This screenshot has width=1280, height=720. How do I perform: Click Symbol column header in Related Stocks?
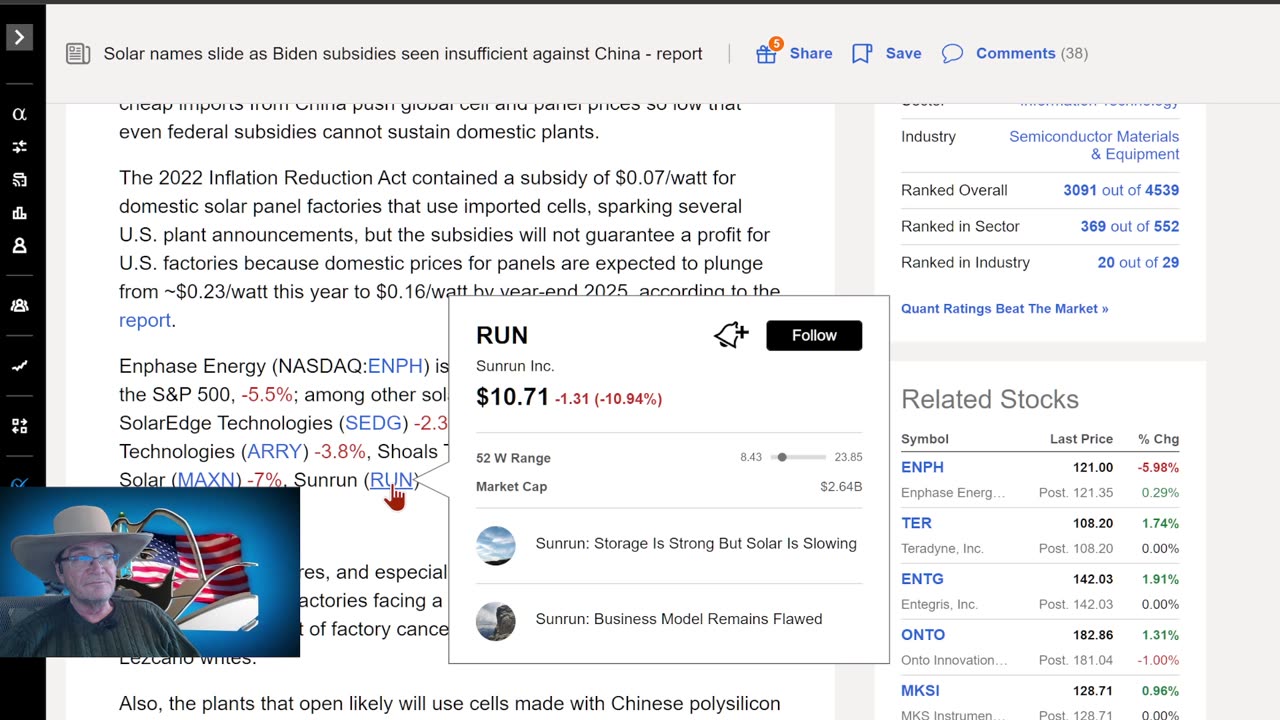click(925, 439)
